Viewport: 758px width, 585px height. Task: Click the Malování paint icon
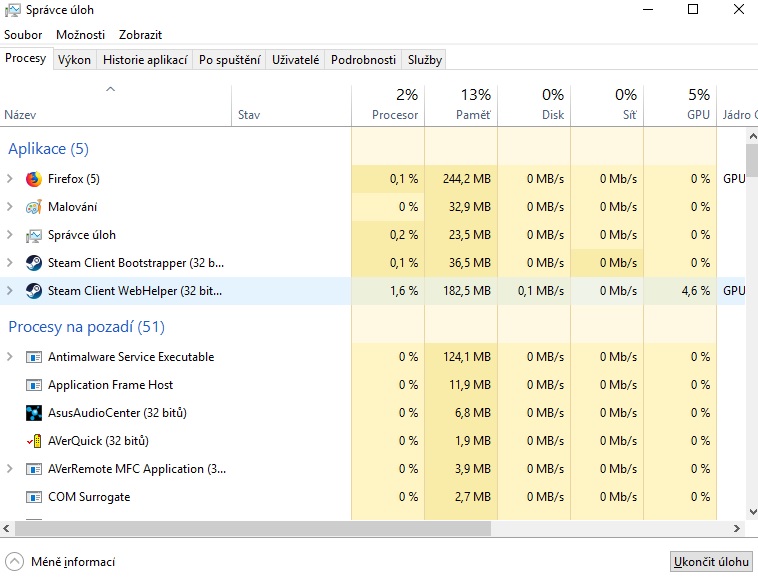pyautogui.click(x=34, y=207)
